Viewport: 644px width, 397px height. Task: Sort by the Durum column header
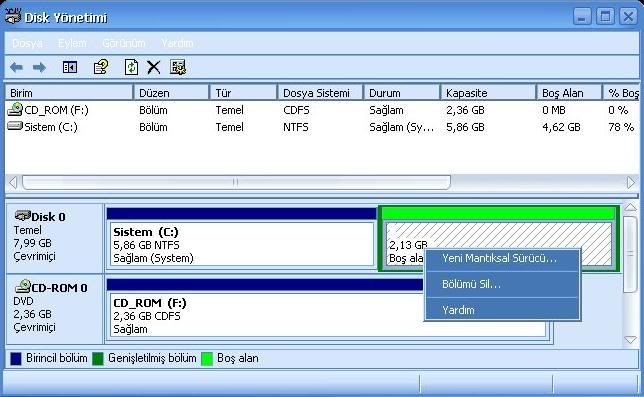pos(401,93)
